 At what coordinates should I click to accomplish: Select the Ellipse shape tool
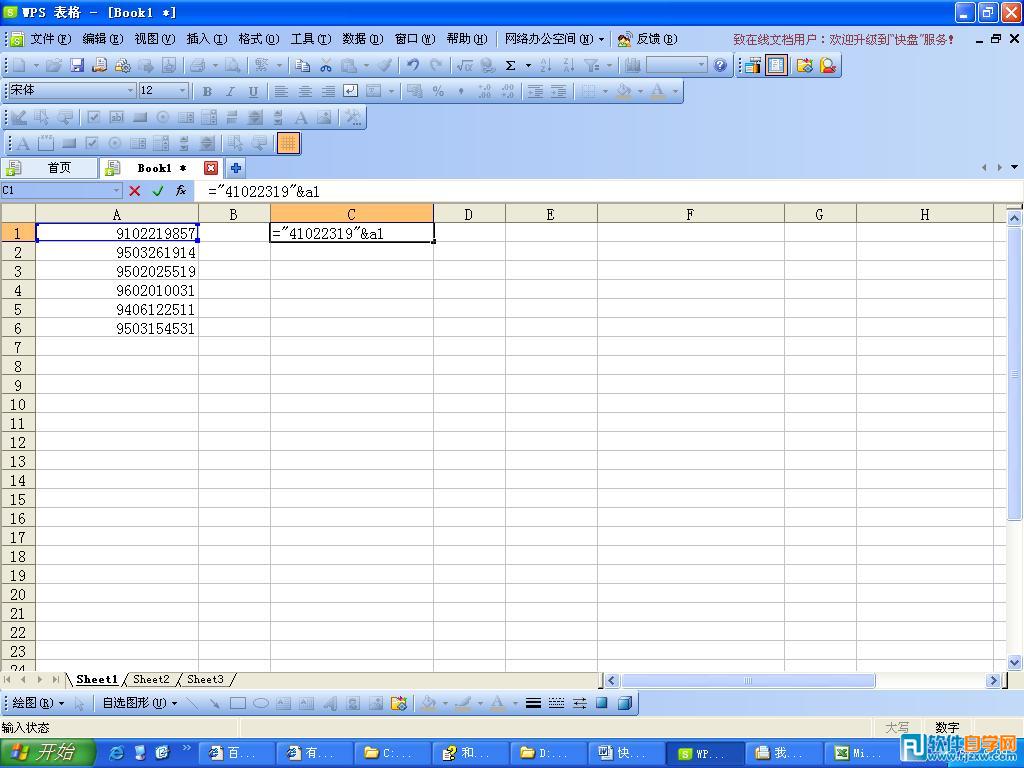261,703
